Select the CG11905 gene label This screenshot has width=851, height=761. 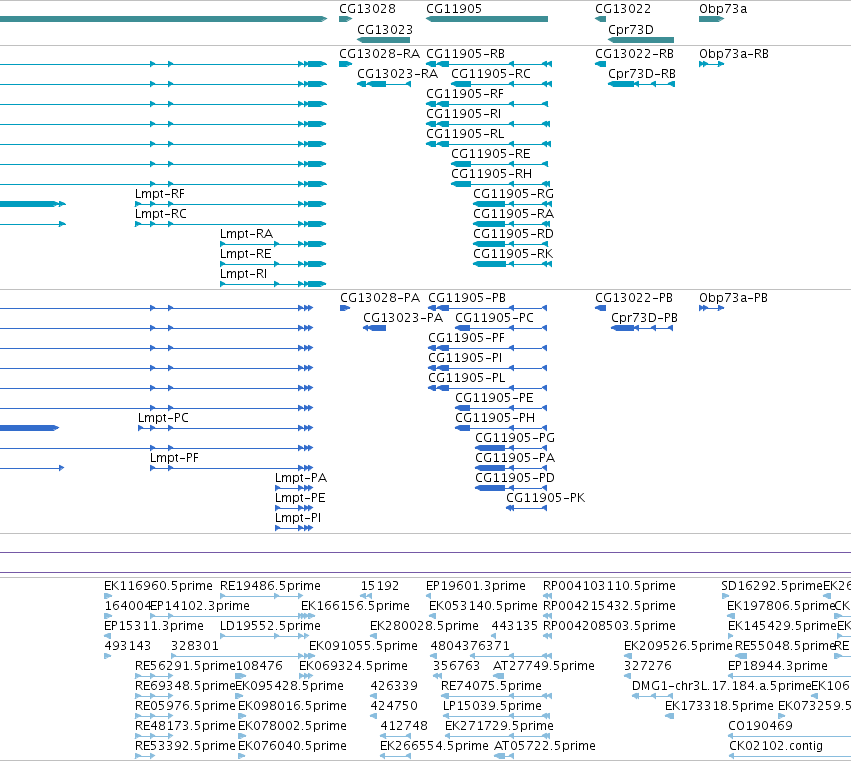tap(454, 9)
